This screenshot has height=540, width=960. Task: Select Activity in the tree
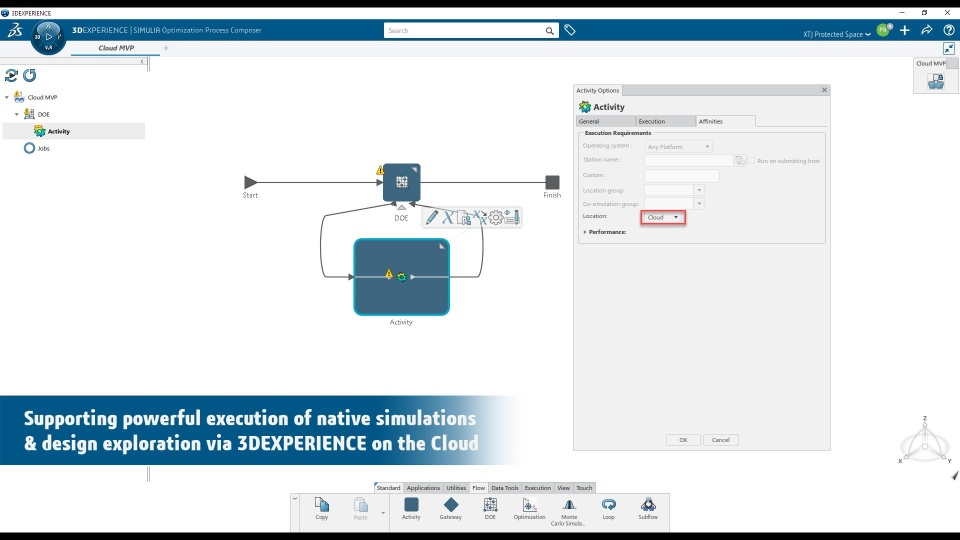[58, 131]
